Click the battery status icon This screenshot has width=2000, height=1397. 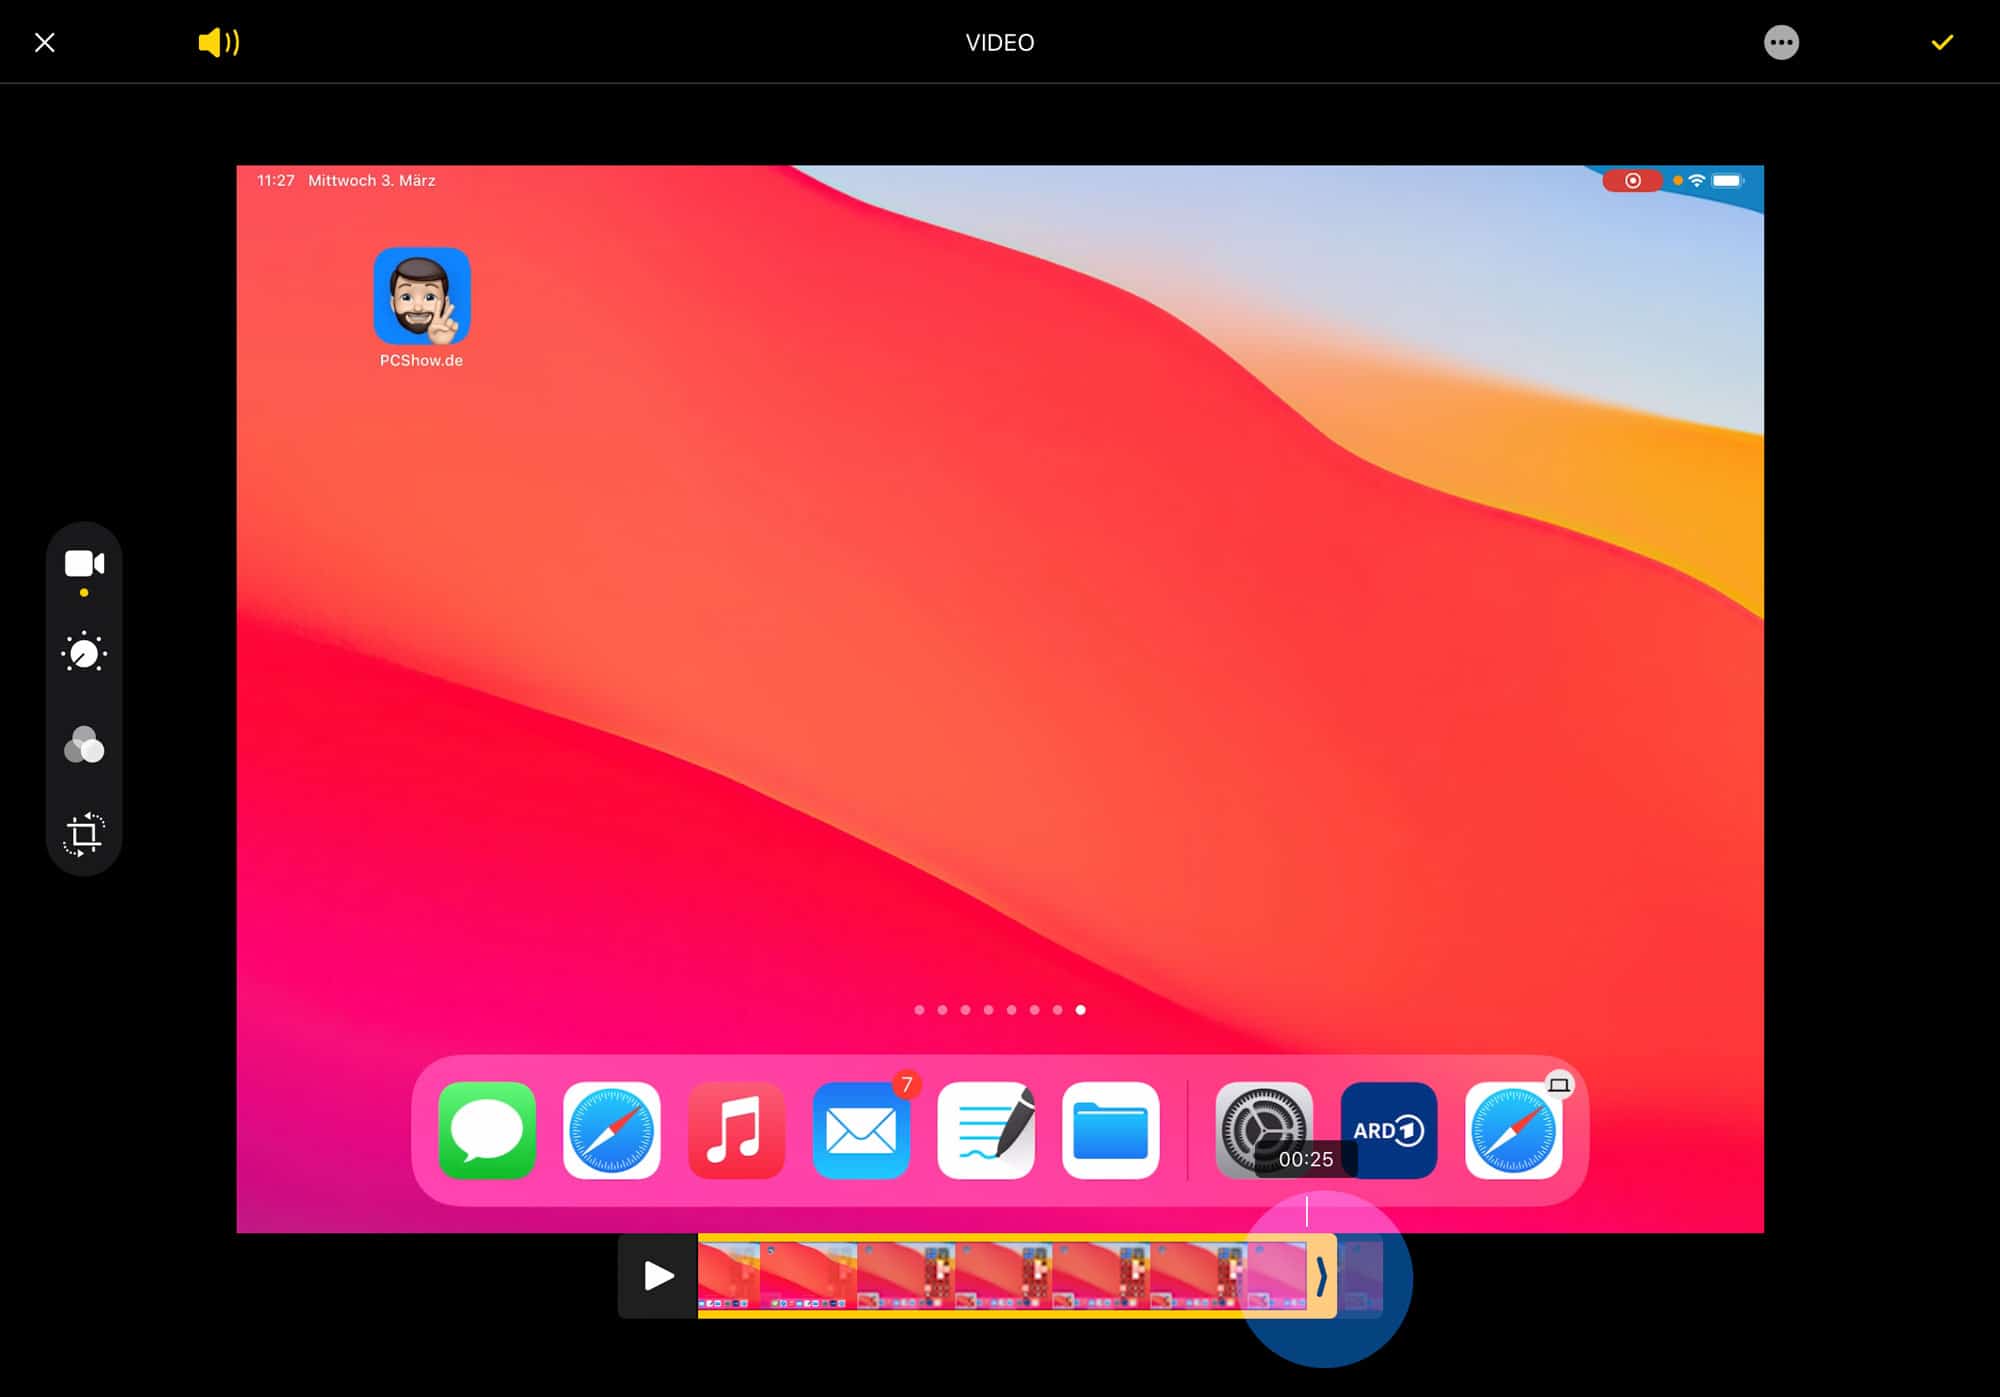(1728, 181)
